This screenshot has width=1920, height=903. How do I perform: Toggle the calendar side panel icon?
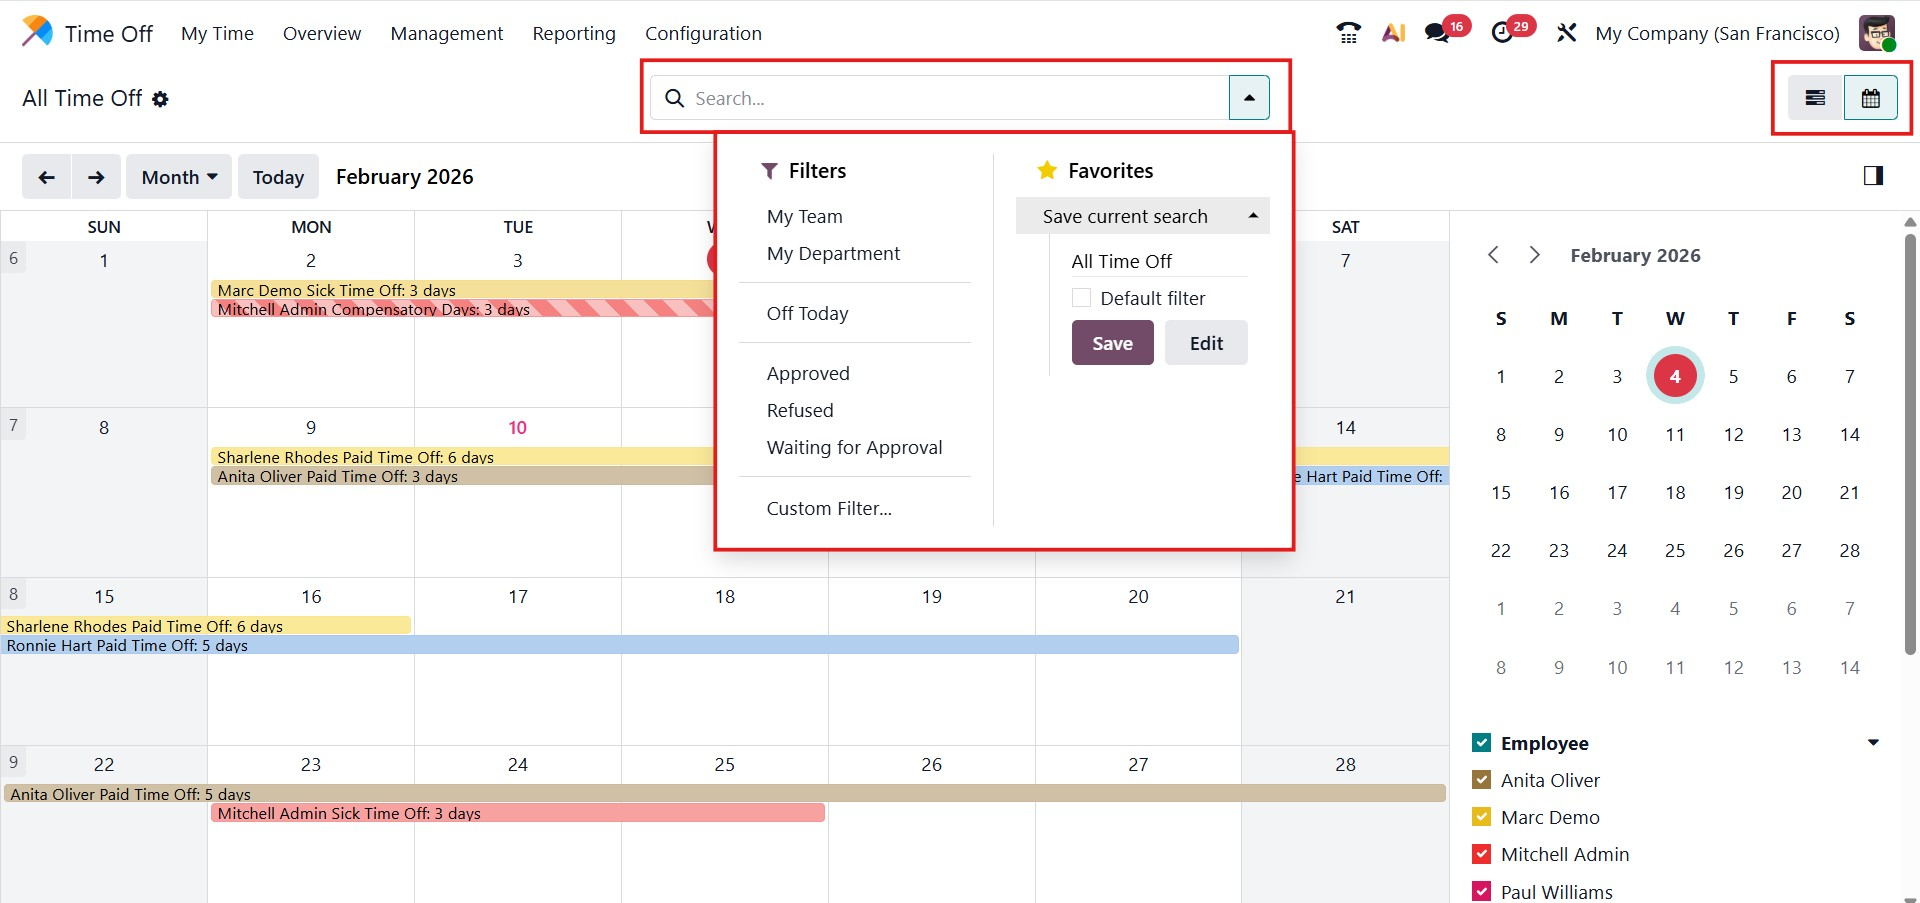[1873, 176]
